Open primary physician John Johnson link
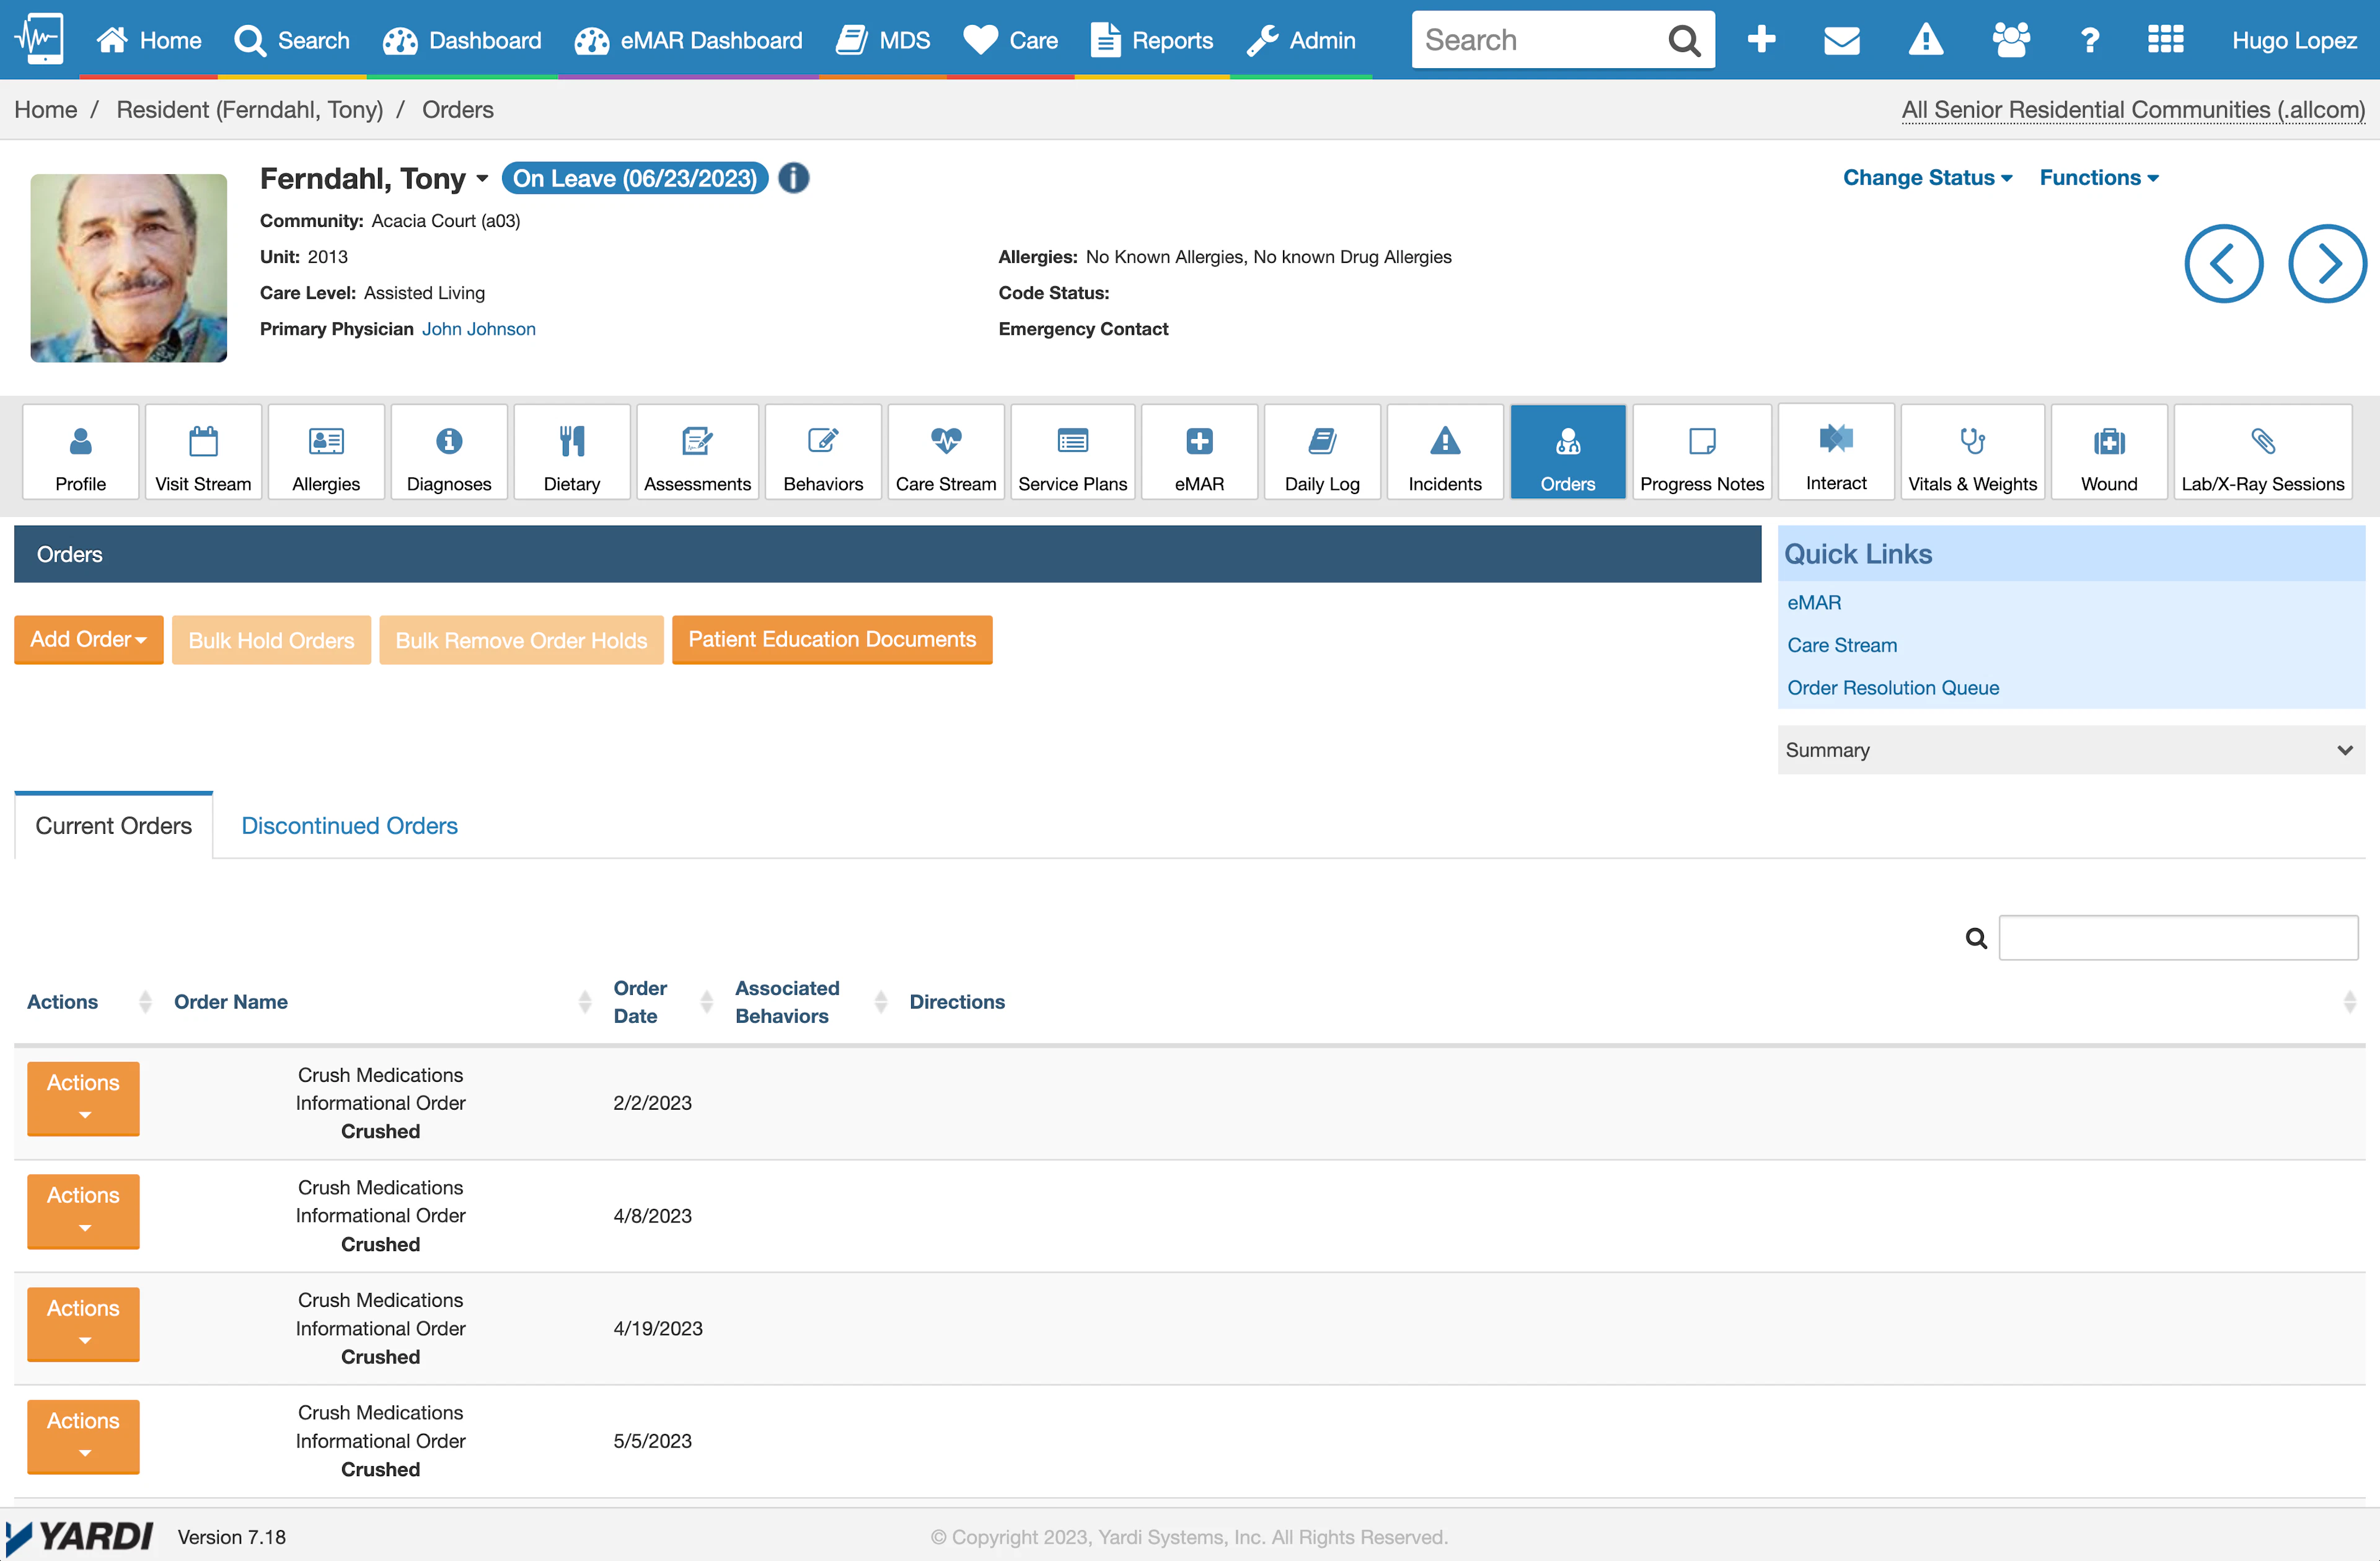The height and width of the screenshot is (1561, 2380). (478, 328)
